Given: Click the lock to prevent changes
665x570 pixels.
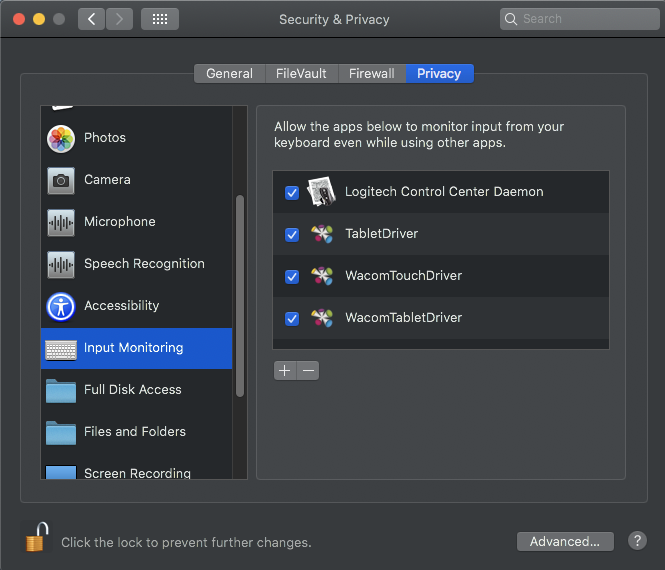Looking at the screenshot, I should click(36, 537).
